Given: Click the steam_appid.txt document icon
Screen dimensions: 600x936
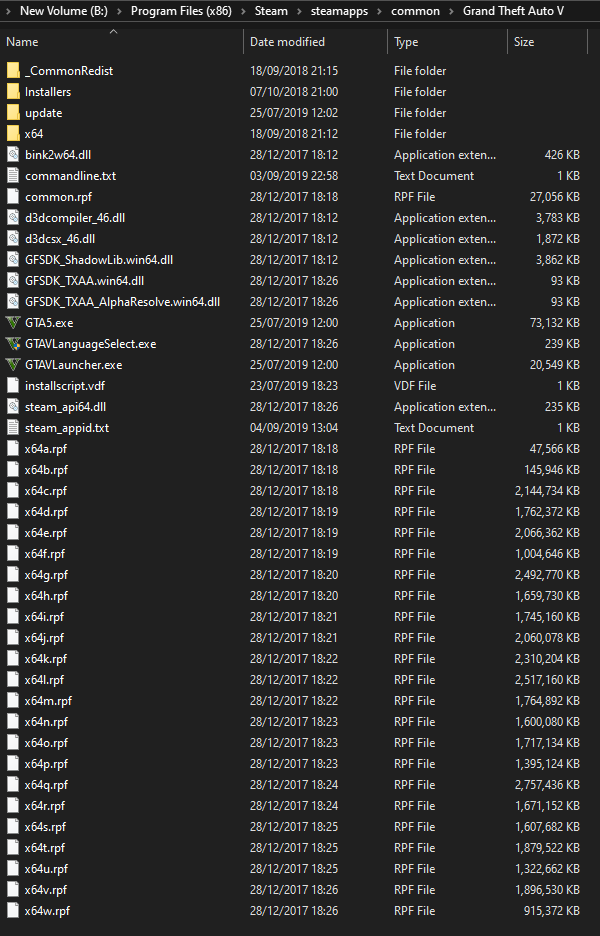Looking at the screenshot, I should tap(13, 427).
